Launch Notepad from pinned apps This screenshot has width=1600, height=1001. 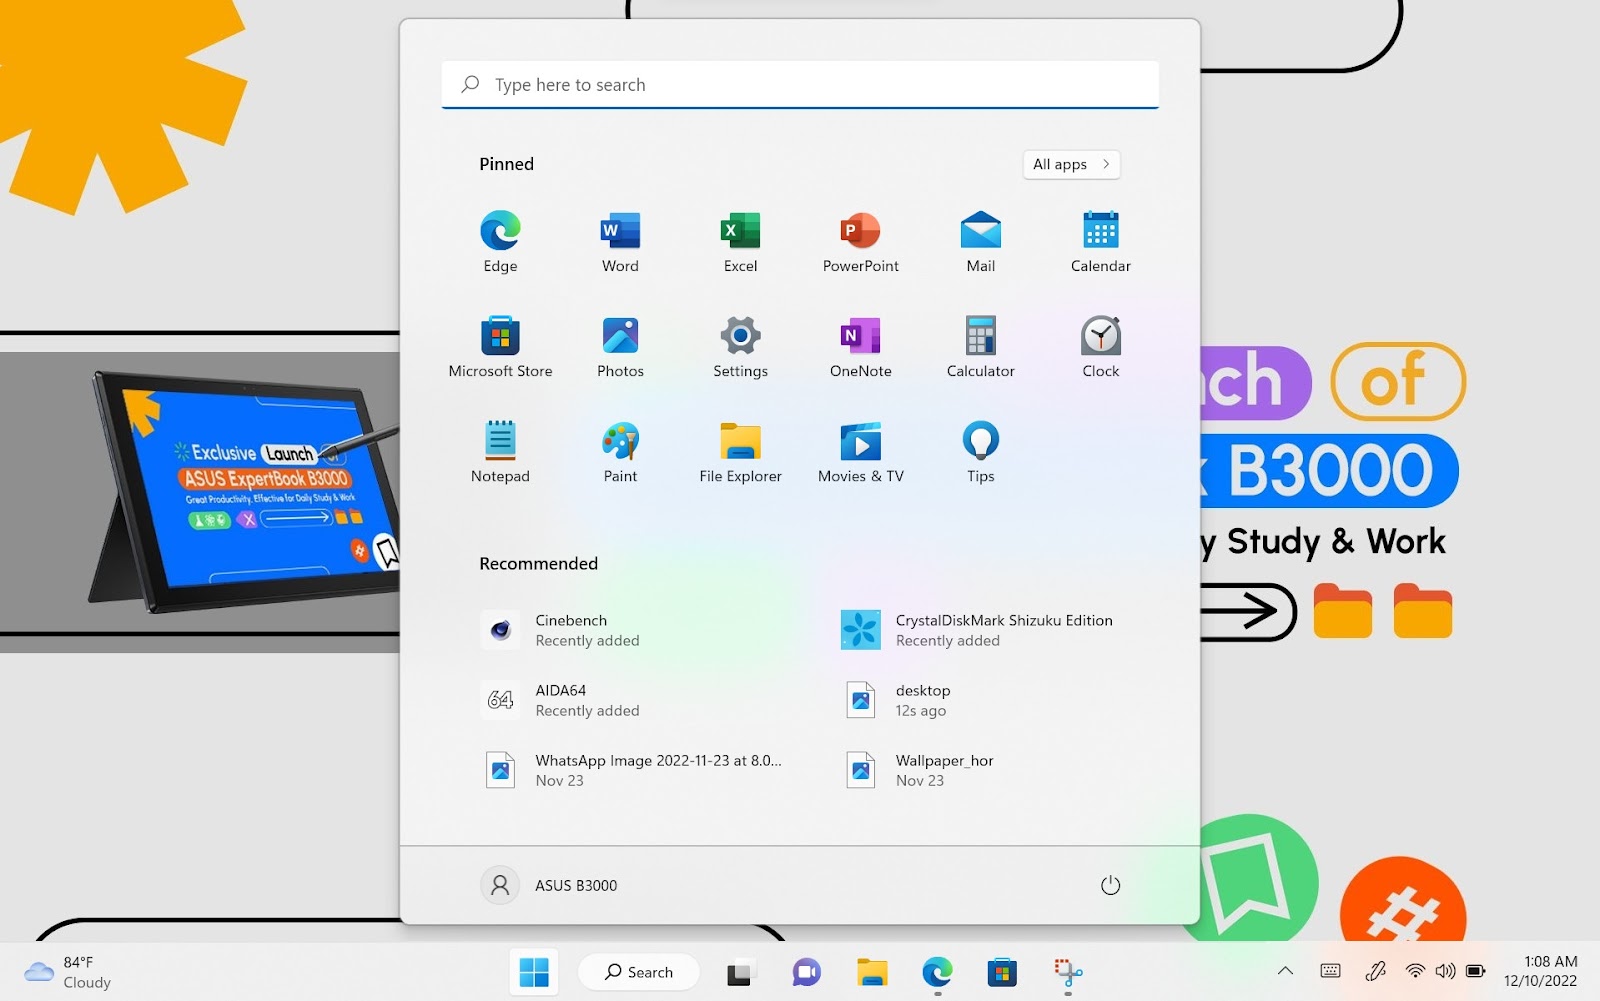tap(500, 452)
